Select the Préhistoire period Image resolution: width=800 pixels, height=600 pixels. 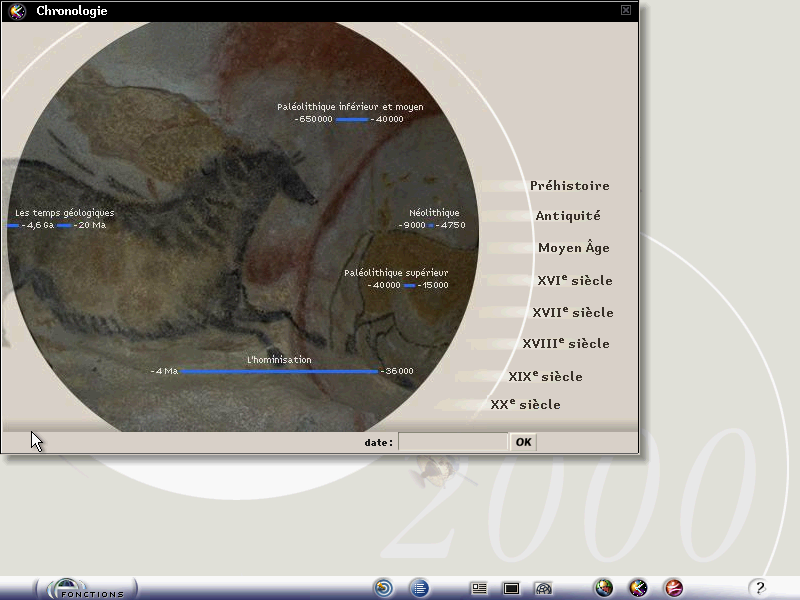[569, 186]
